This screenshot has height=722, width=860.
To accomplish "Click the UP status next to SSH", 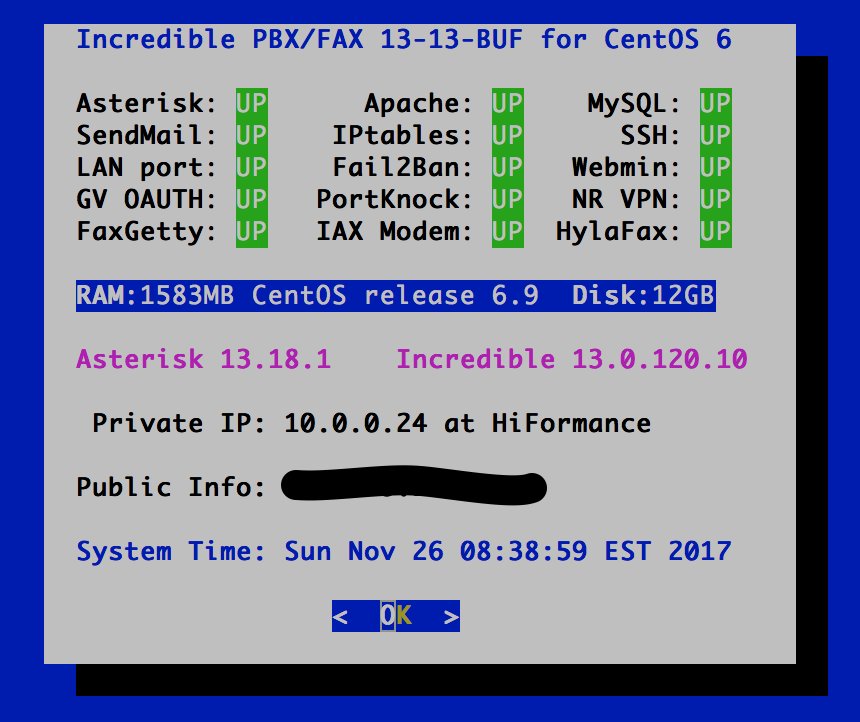I will click(x=716, y=136).
